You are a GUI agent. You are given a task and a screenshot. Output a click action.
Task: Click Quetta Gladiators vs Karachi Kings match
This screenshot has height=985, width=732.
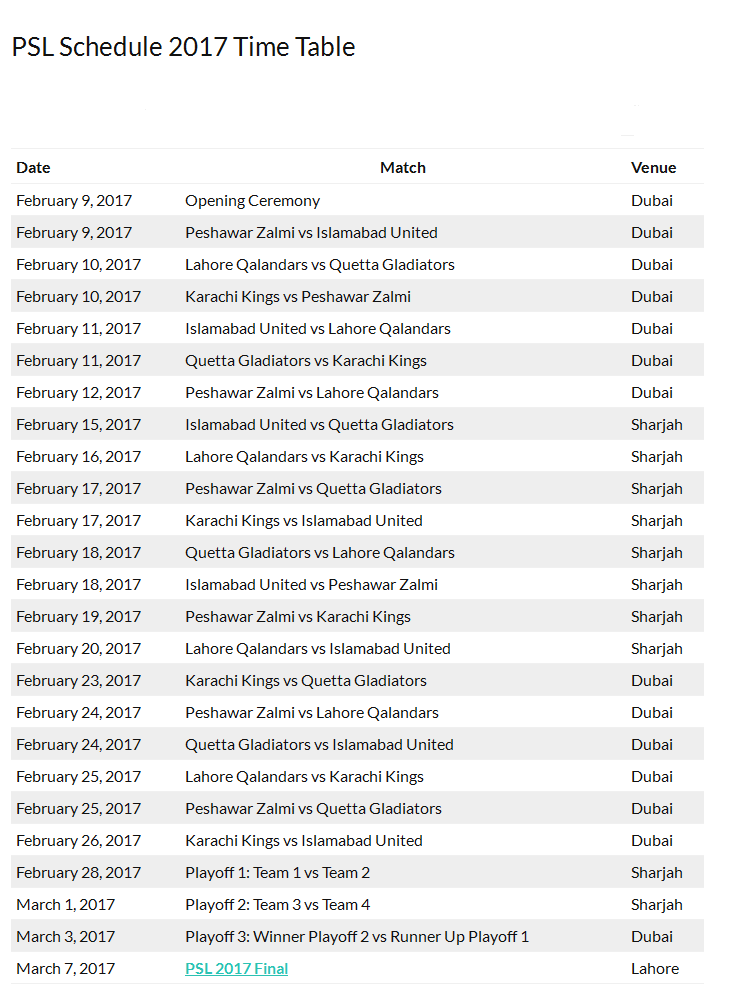pyautogui.click(x=305, y=360)
